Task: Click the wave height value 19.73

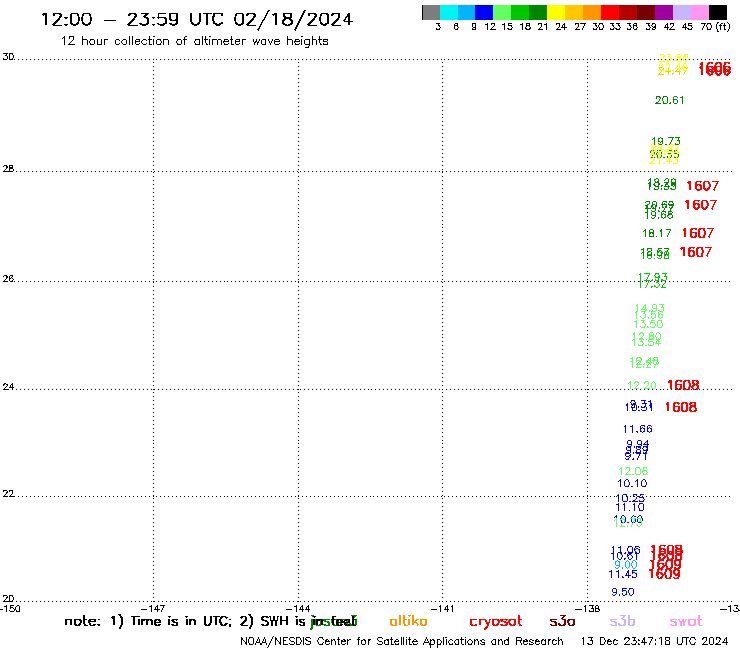Action: 665,141
